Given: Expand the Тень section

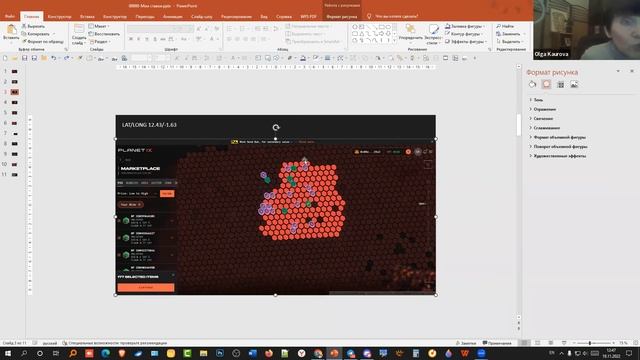Looking at the screenshot, I should tap(536, 100).
